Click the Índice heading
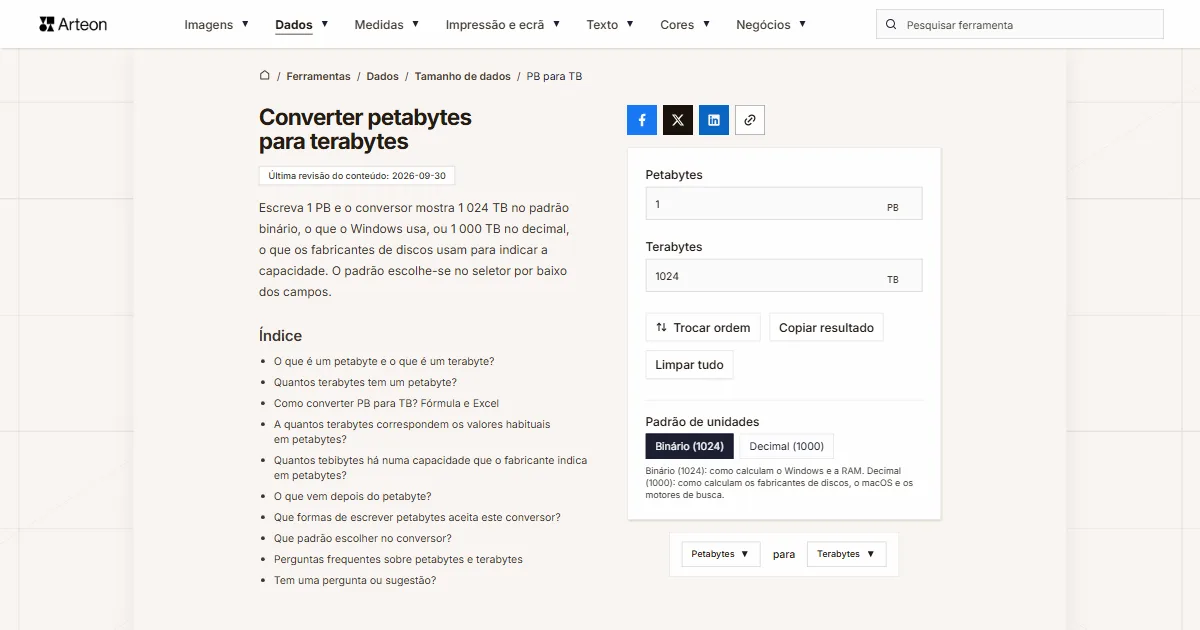Viewport: 1200px width, 630px height. click(280, 336)
